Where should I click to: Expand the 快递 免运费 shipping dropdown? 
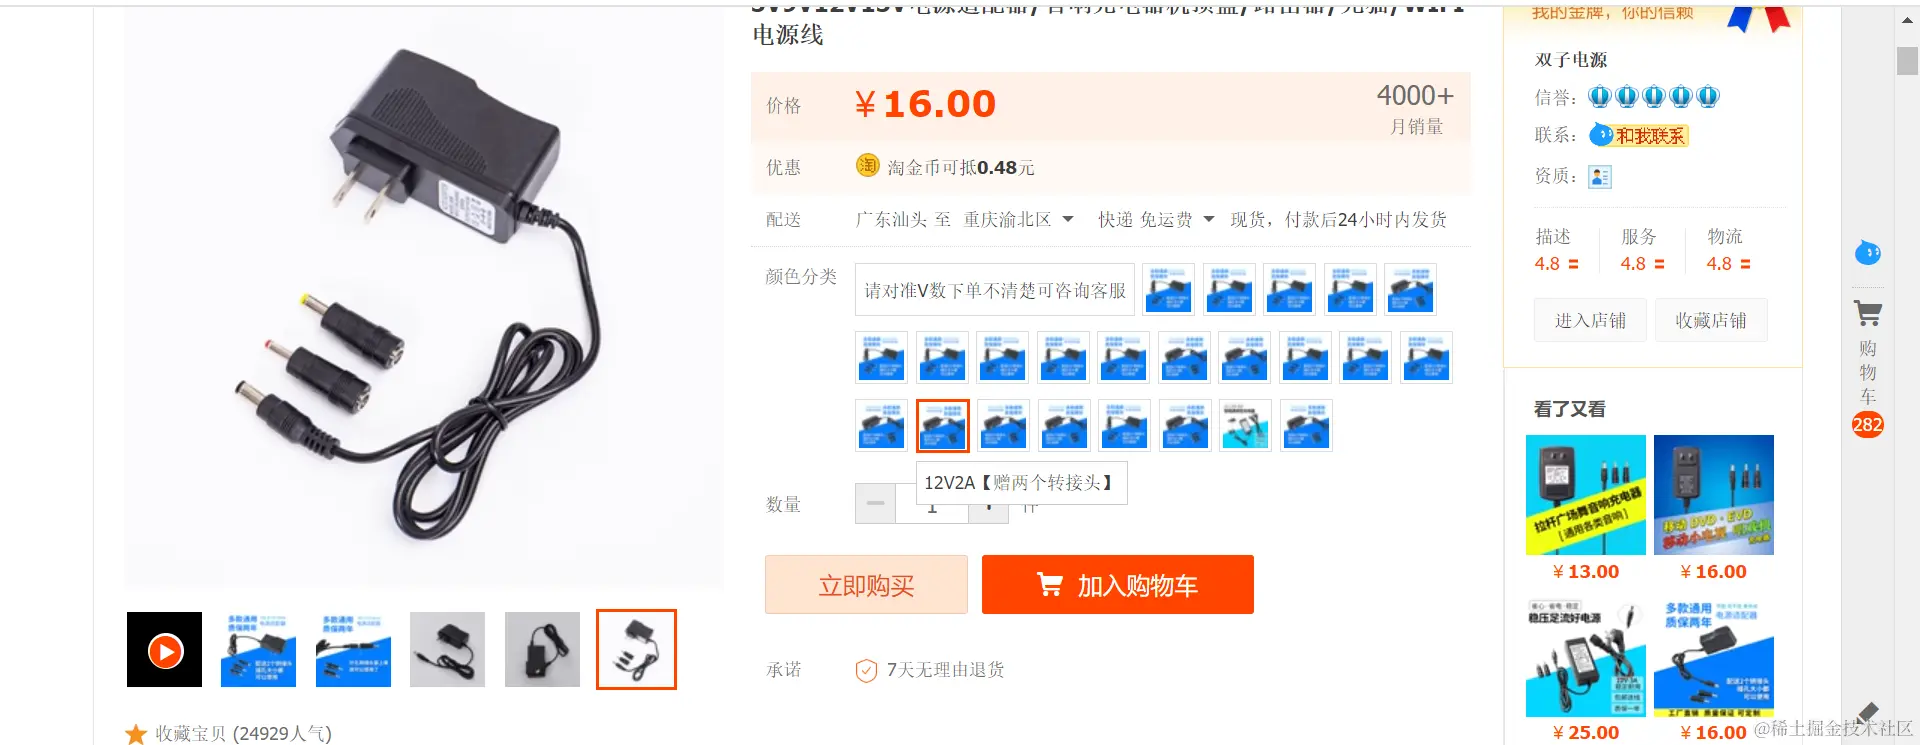(1208, 219)
